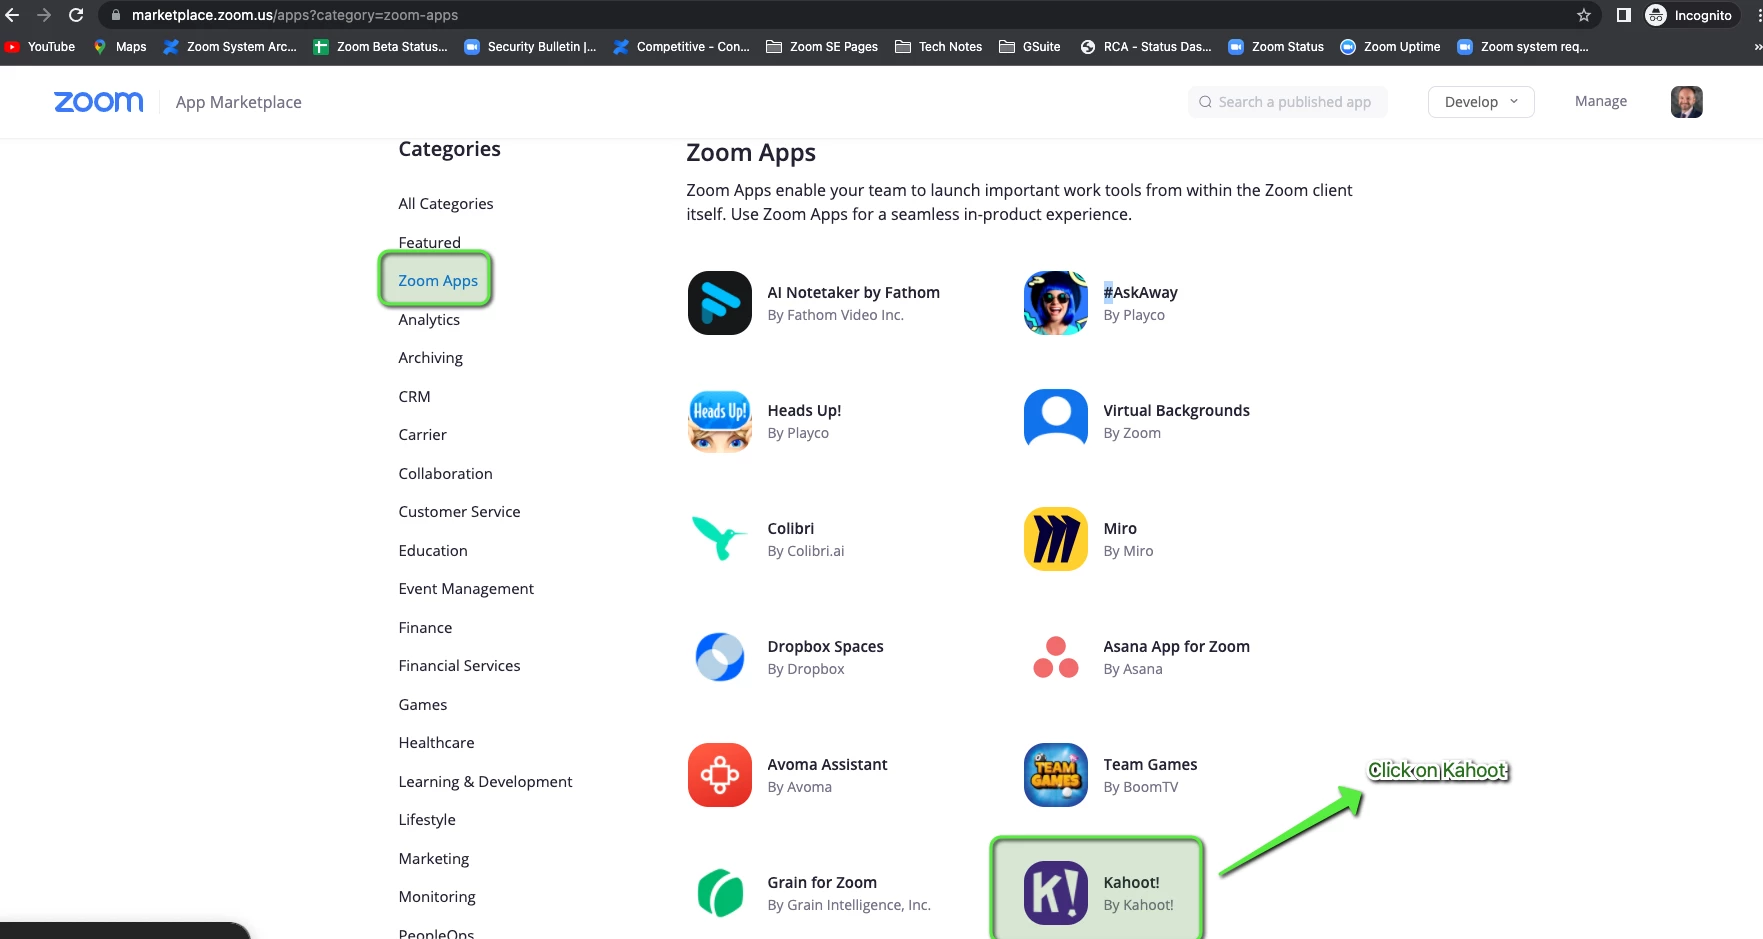Click the App Marketplace title link
This screenshot has height=939, width=1763.
(x=239, y=102)
